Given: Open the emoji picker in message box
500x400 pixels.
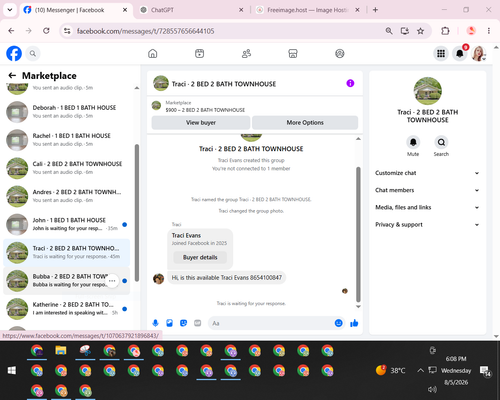Looking at the screenshot, I should (338, 323).
